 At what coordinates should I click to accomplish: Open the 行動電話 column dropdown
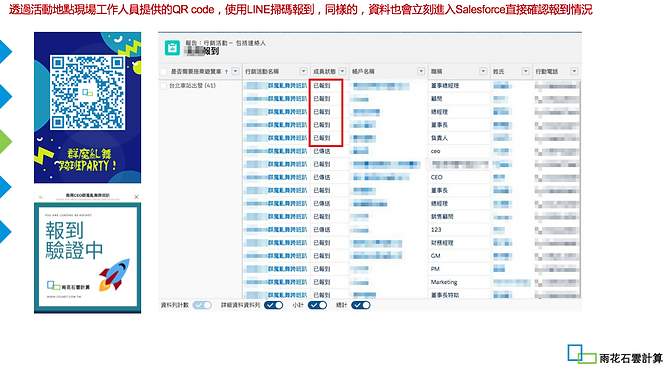[574, 72]
